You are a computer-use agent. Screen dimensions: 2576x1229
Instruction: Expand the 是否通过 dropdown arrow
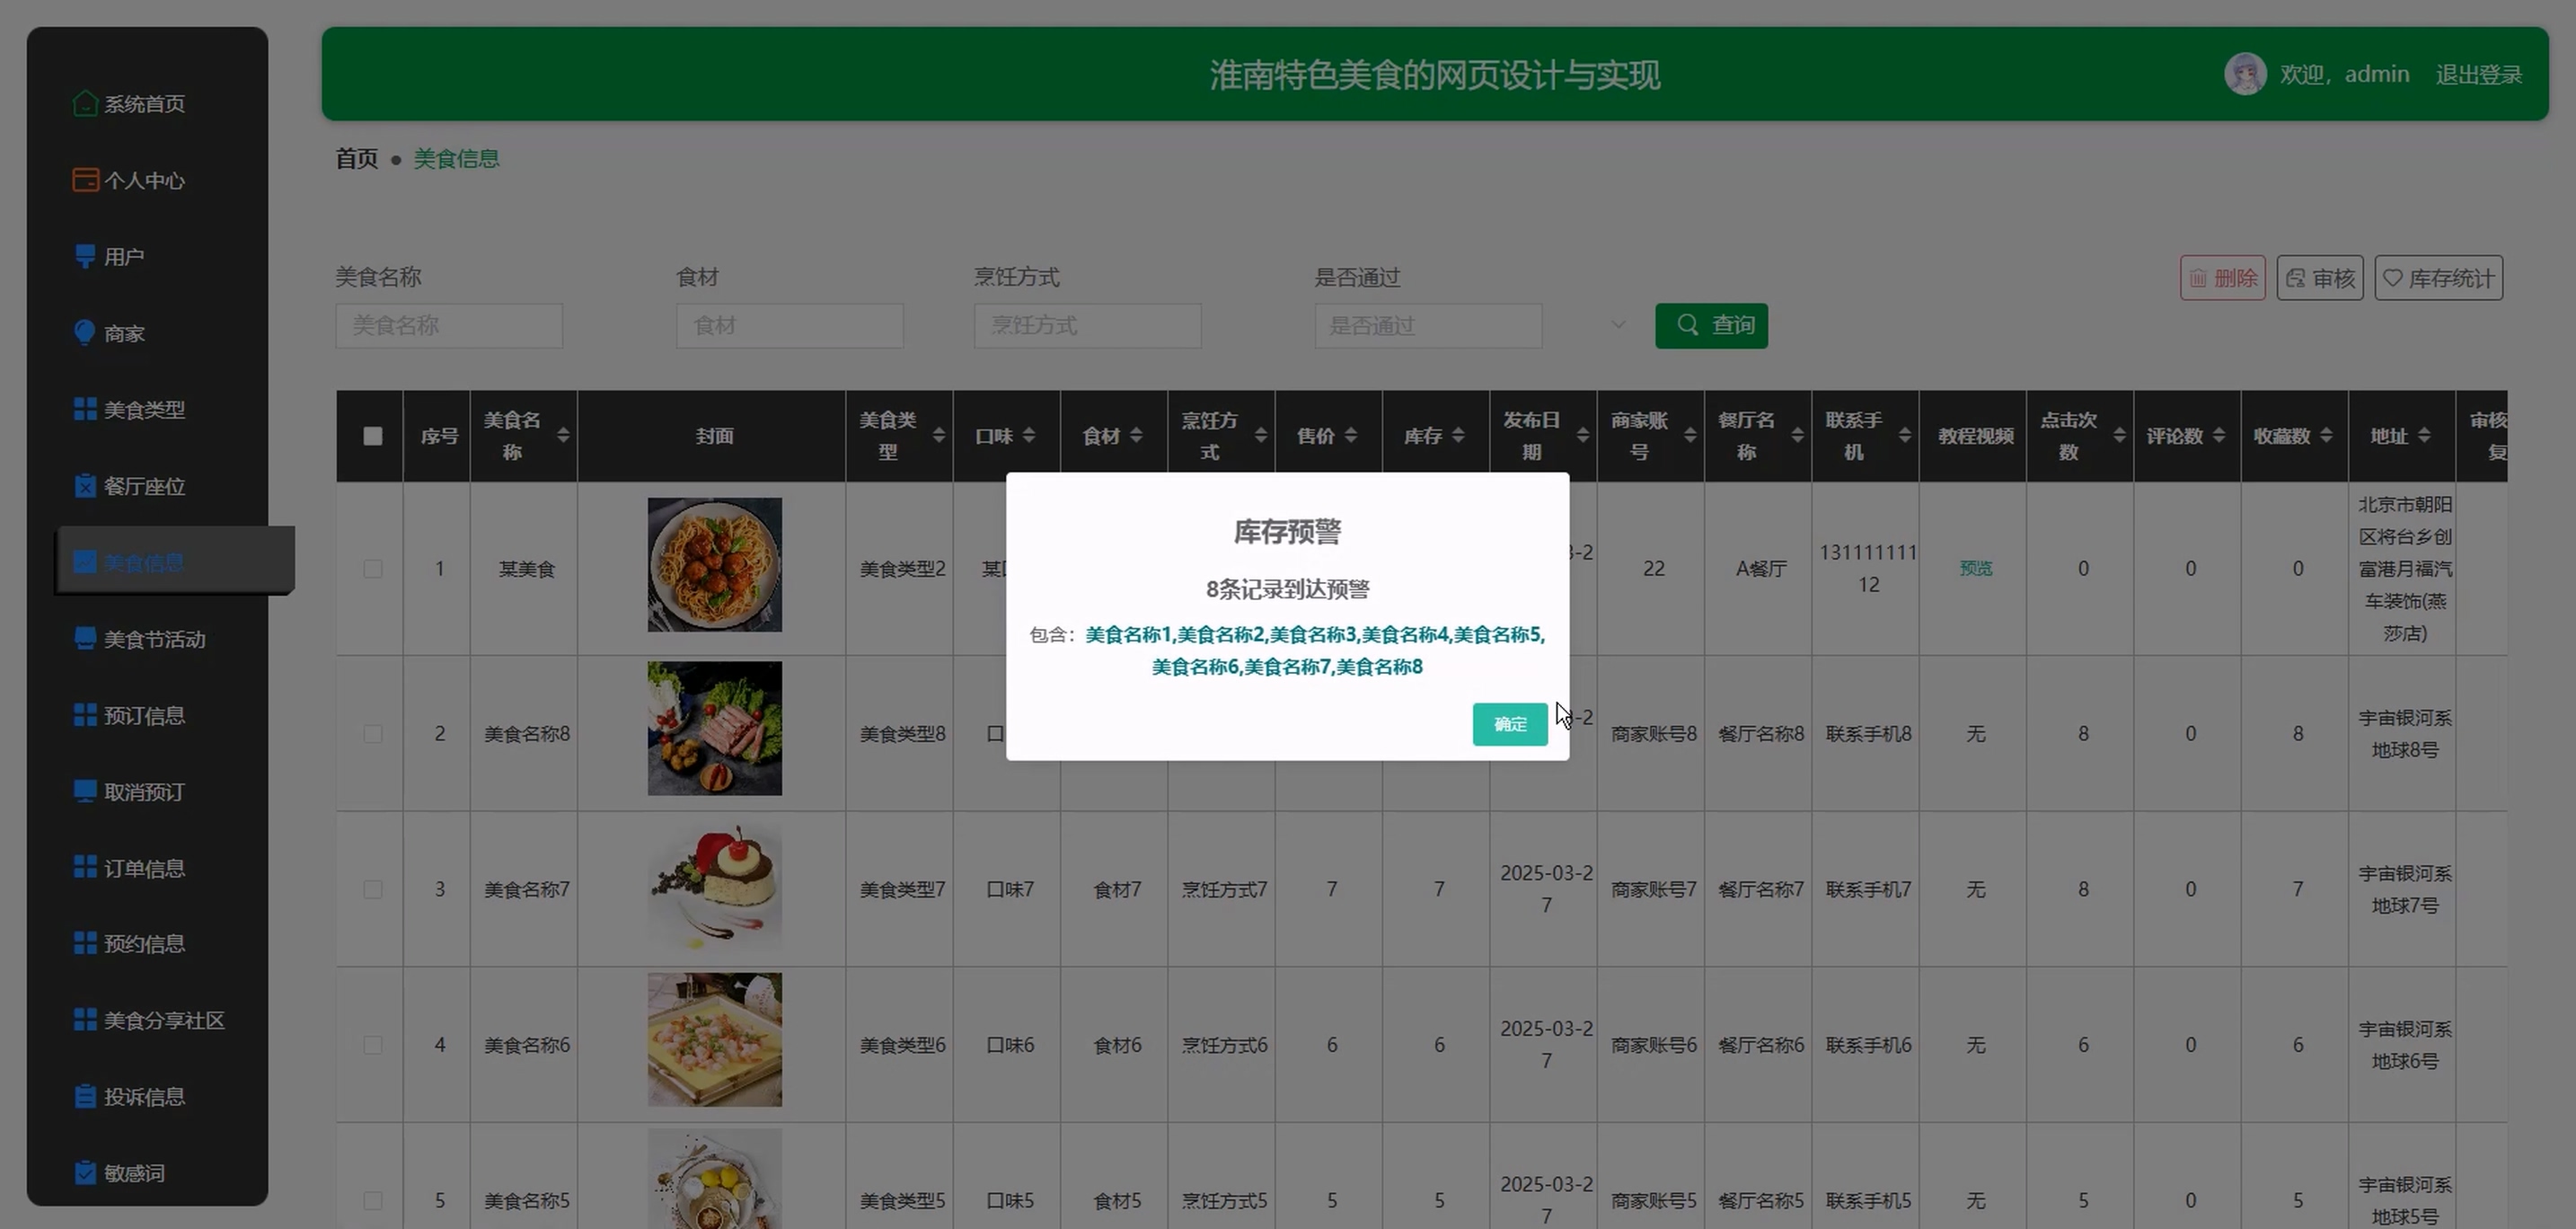coord(1617,325)
